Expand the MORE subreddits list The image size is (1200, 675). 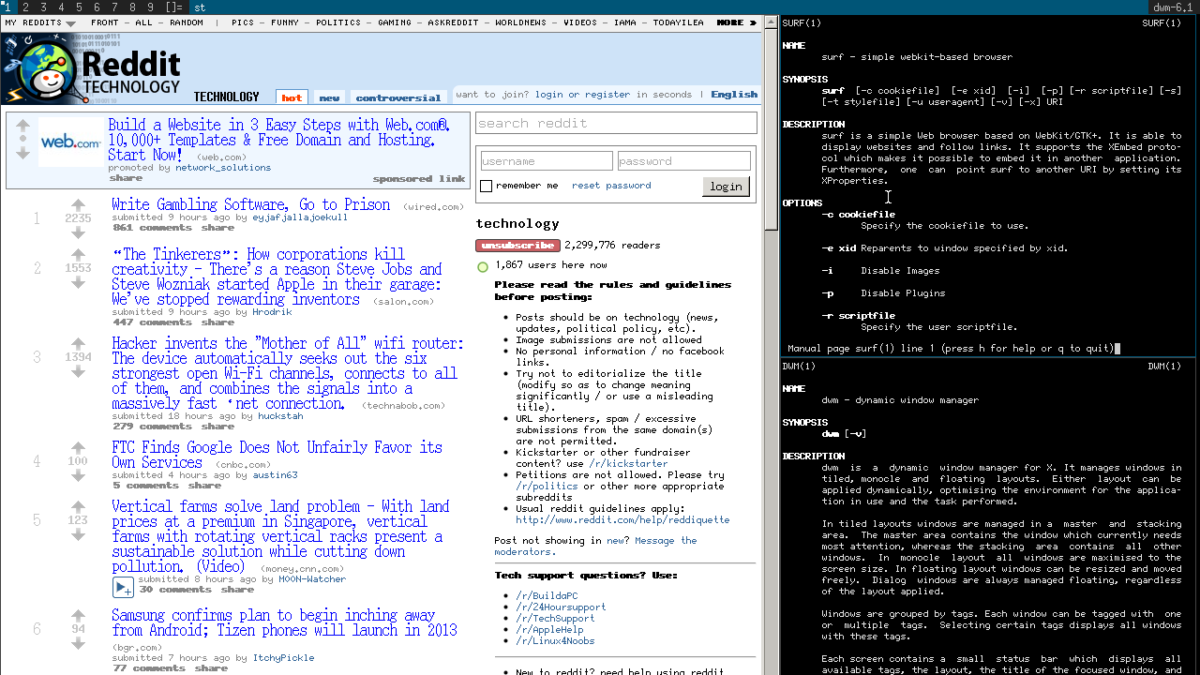tap(736, 22)
